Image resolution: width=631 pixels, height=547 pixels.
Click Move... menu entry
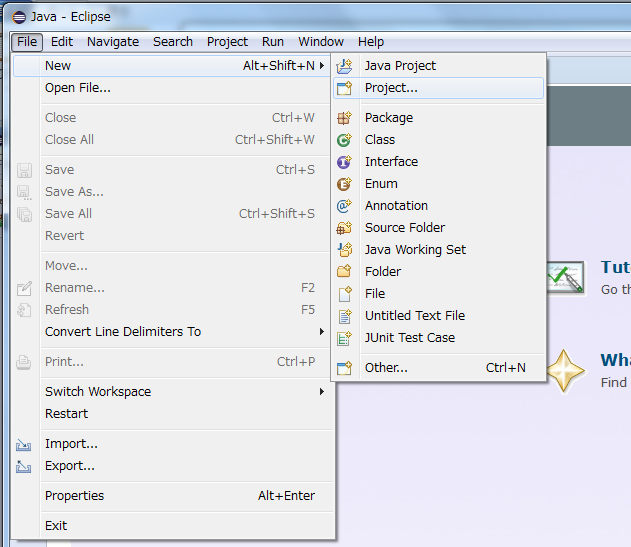pos(173,266)
